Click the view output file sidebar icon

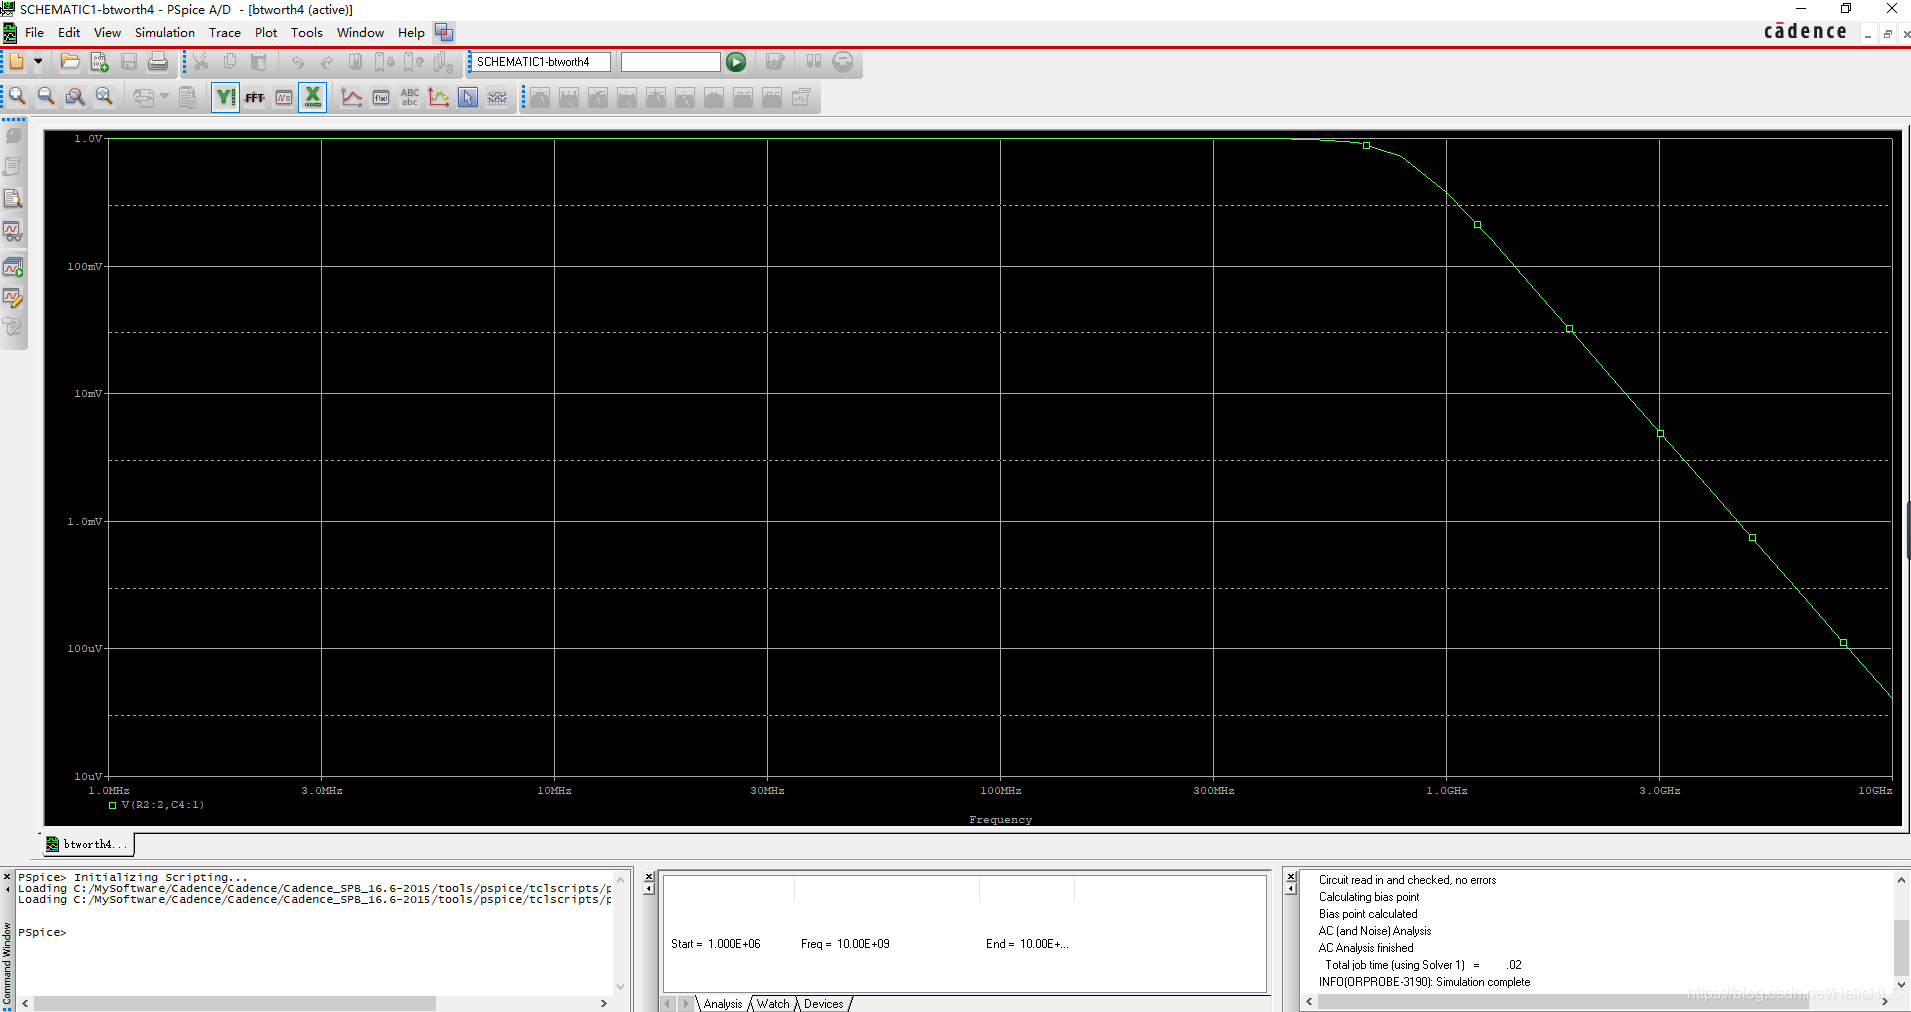click(13, 199)
